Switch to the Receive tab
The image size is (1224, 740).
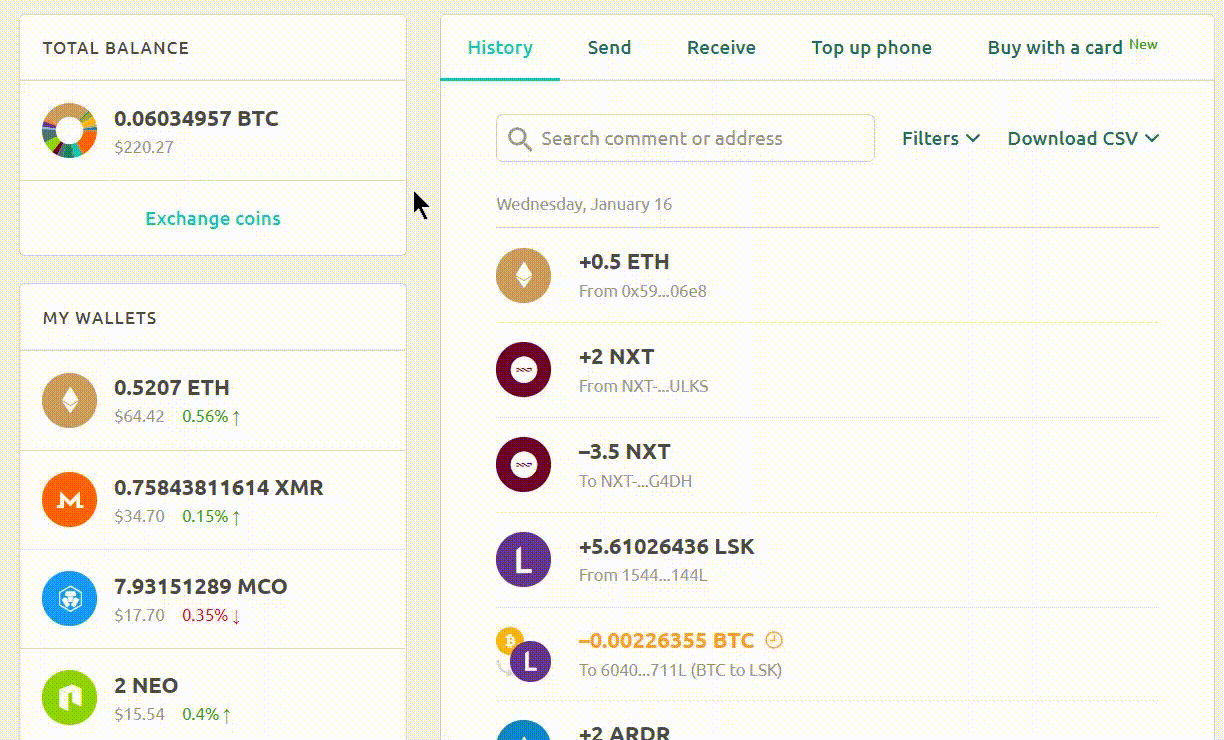[x=721, y=47]
